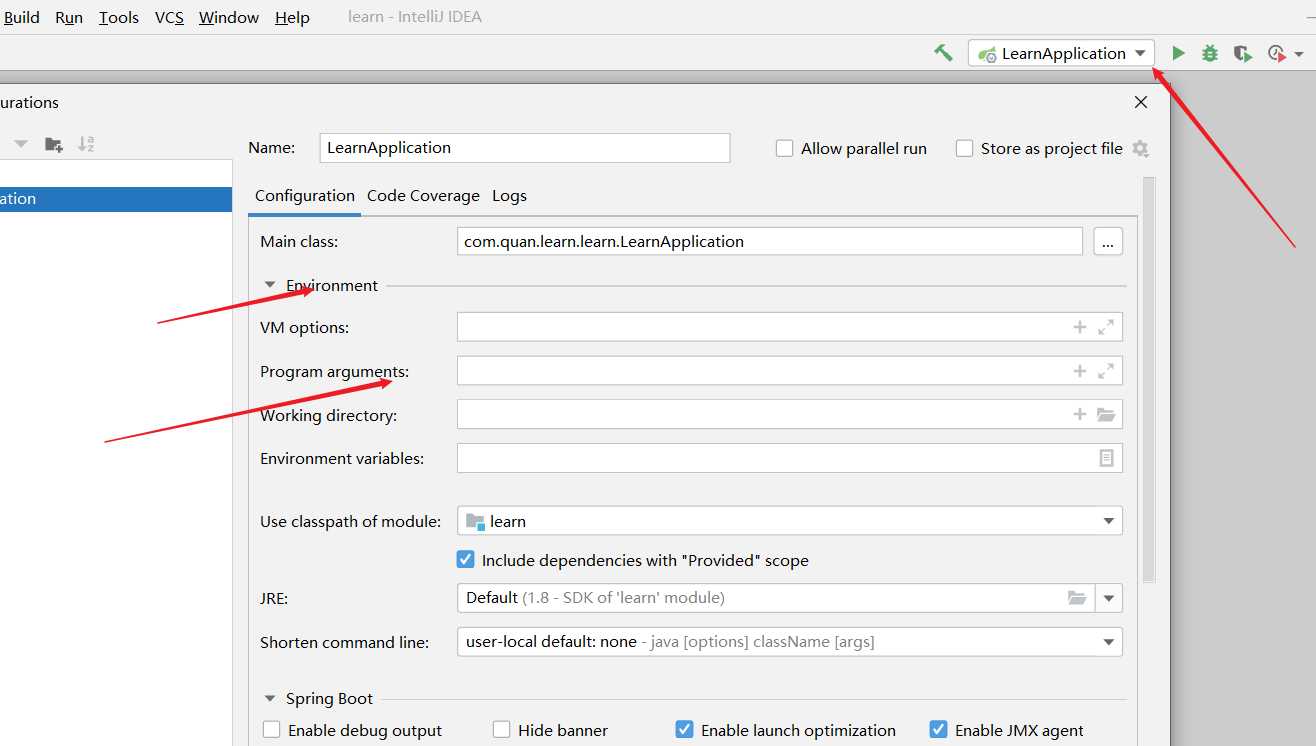1316x746 pixels.
Task: Open the Run menu
Action: pyautogui.click(x=69, y=17)
